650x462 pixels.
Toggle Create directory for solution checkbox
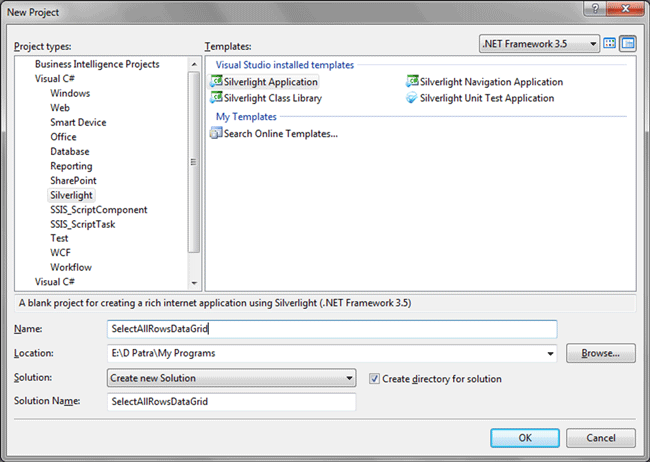(375, 379)
